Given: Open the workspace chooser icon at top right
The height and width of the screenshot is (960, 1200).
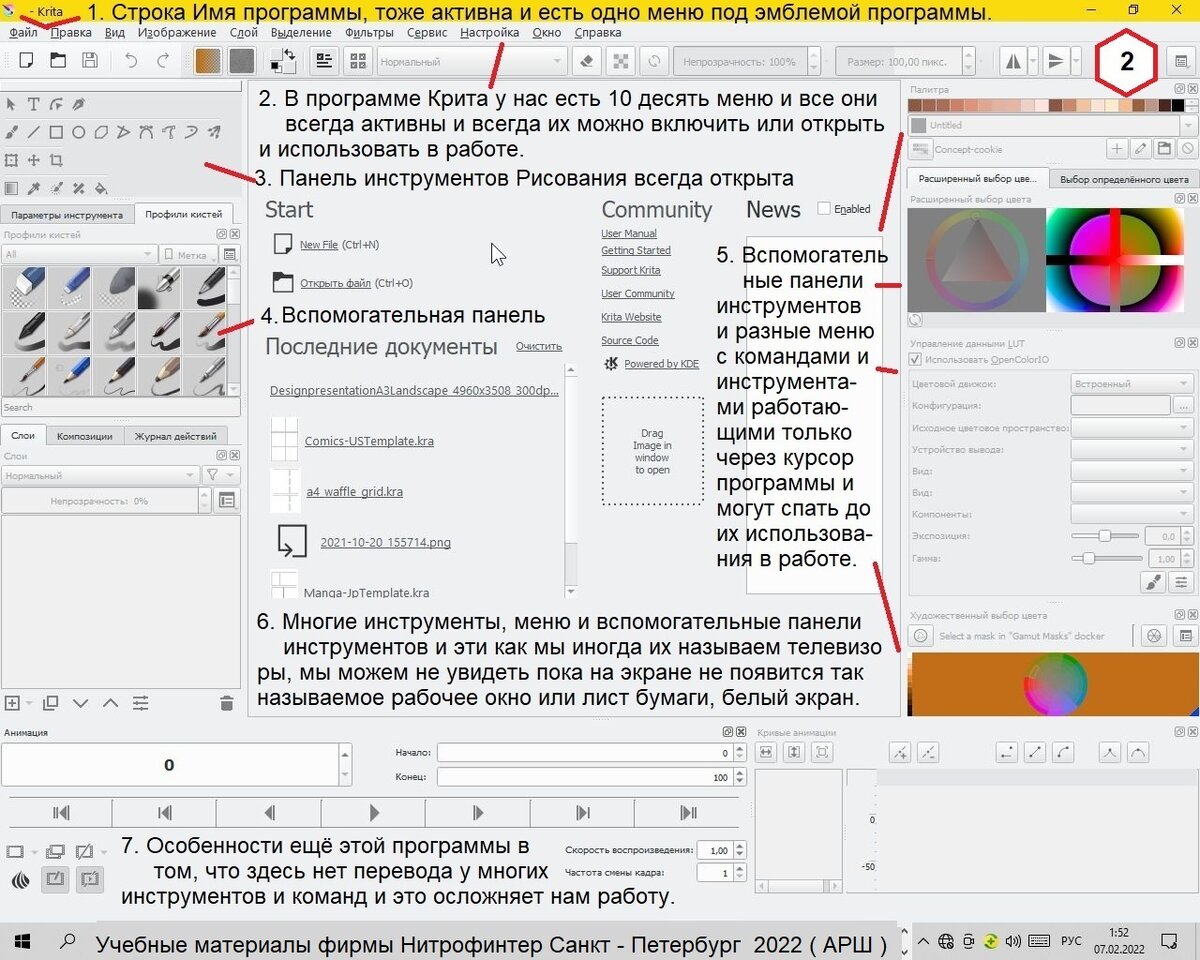Looking at the screenshot, I should coord(1181,61).
